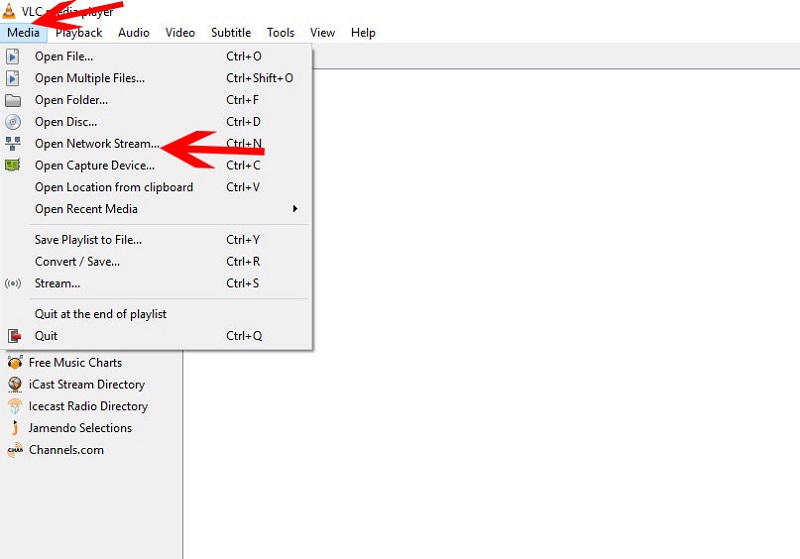
Task: Click the red Quit icon
Action: 13,336
